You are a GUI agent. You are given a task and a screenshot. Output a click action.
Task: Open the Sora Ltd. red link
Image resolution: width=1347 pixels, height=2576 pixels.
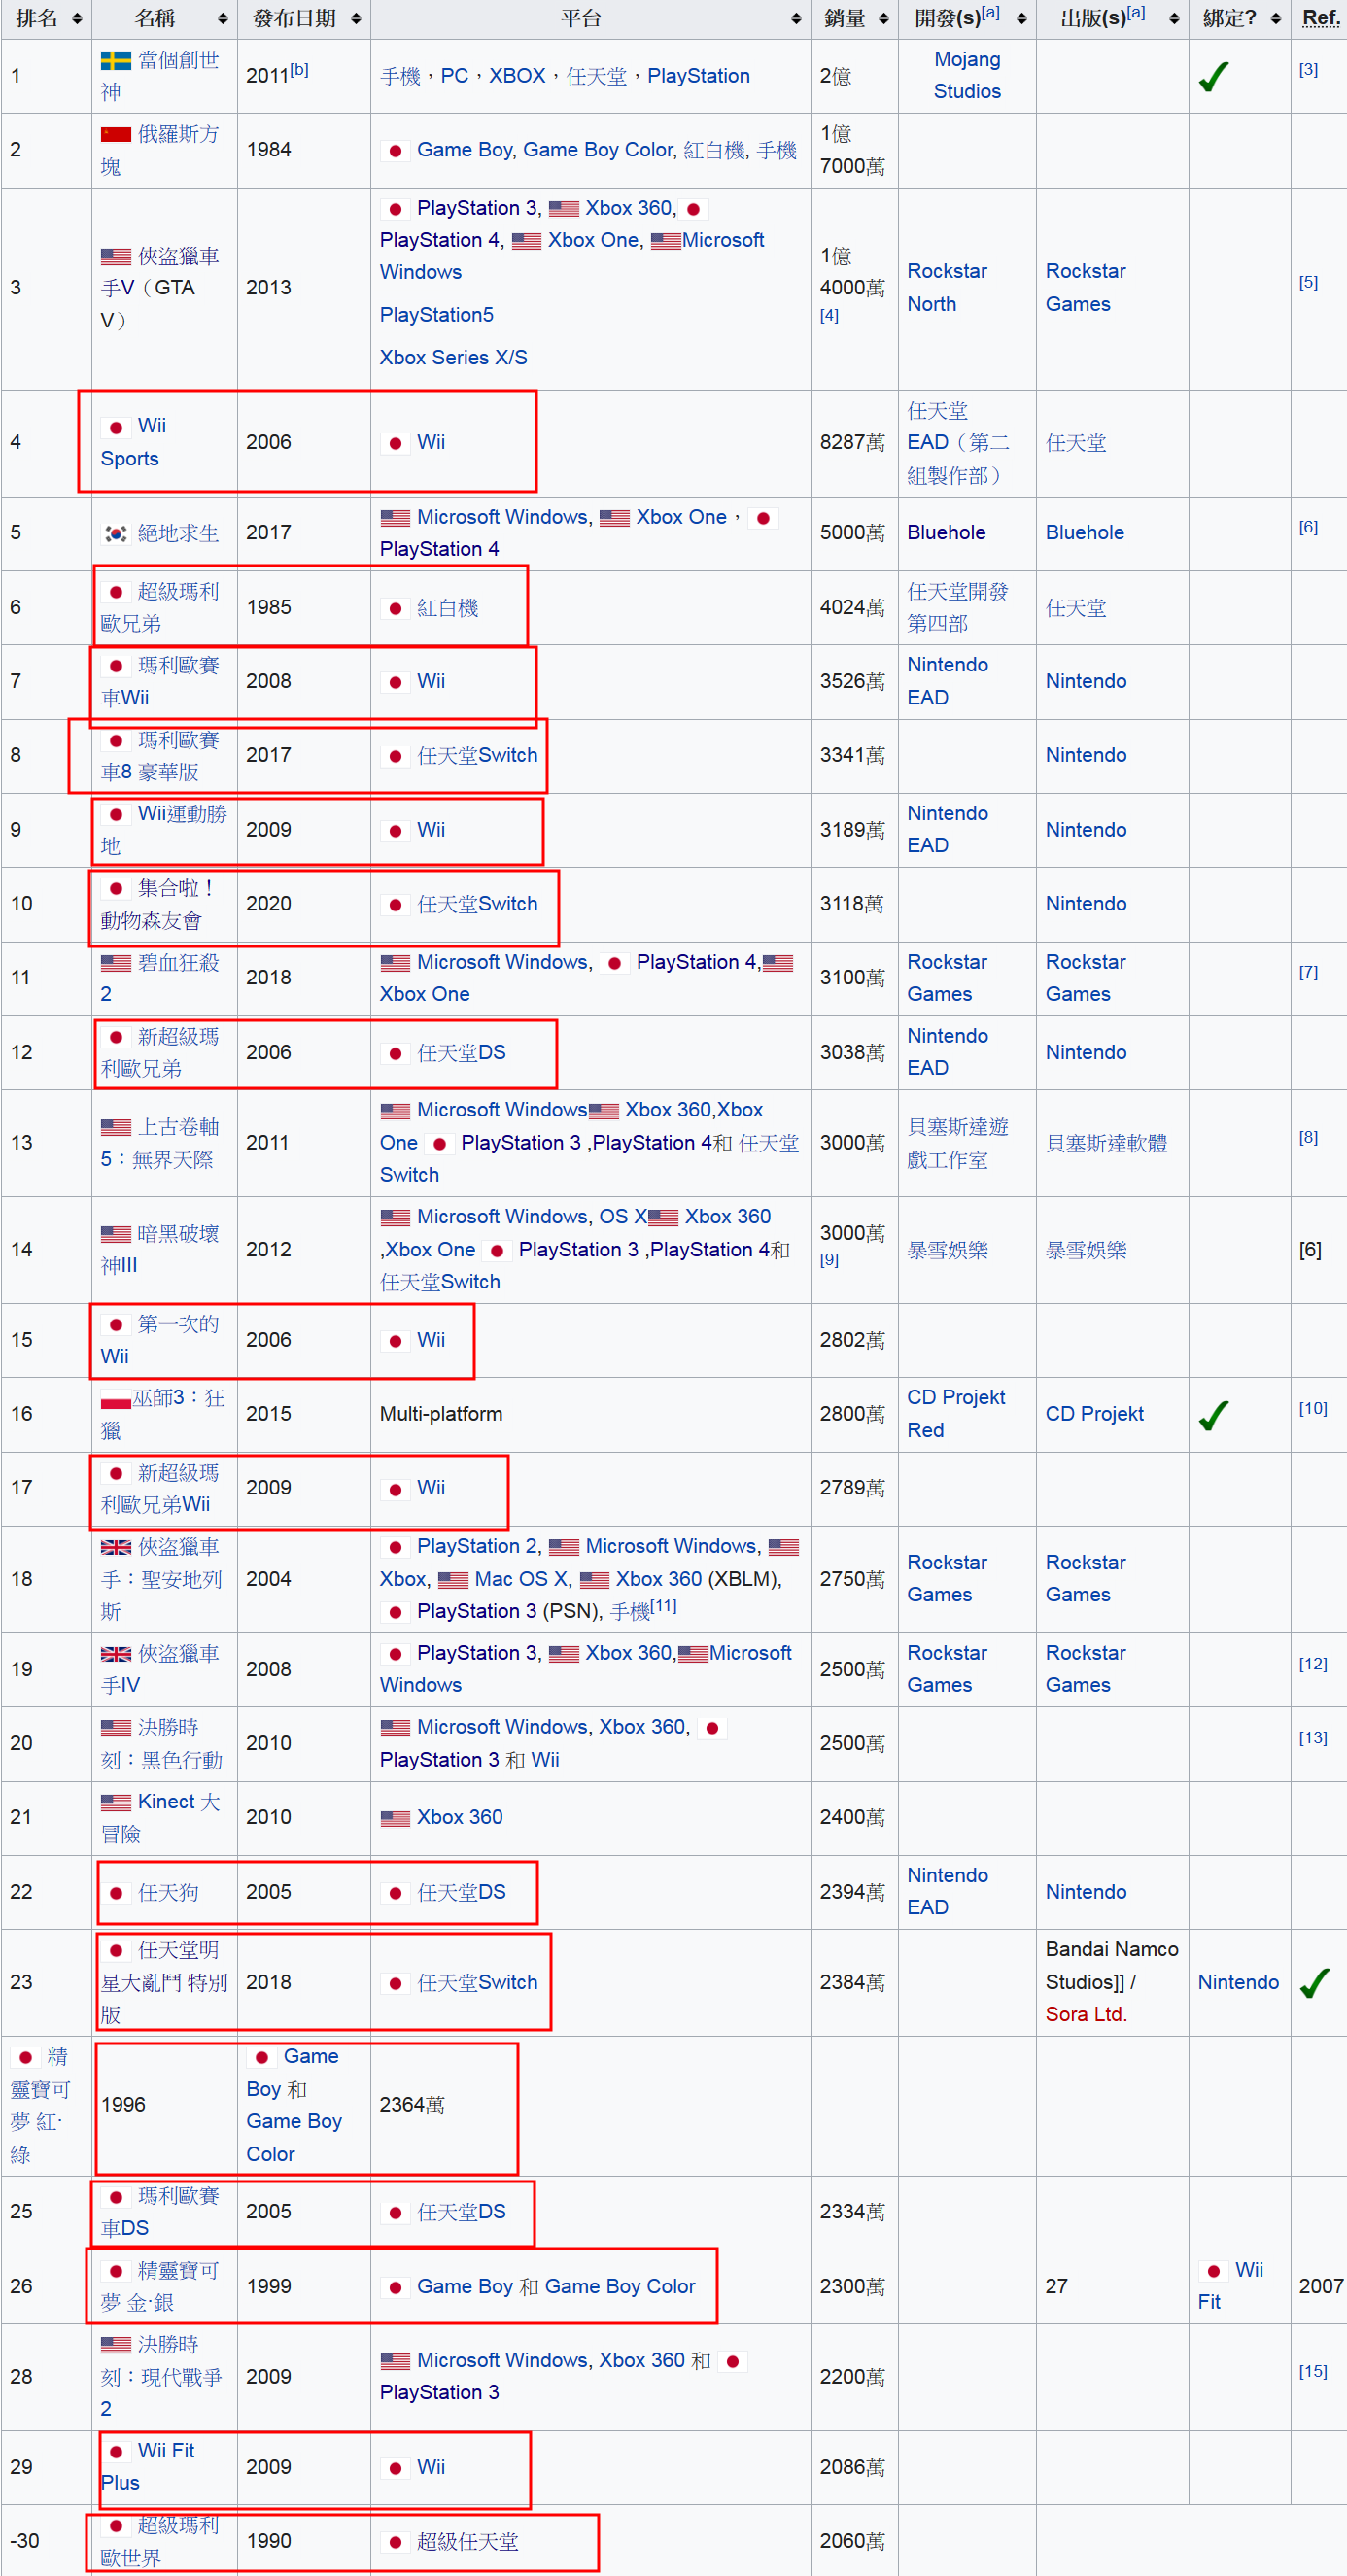(1086, 2014)
